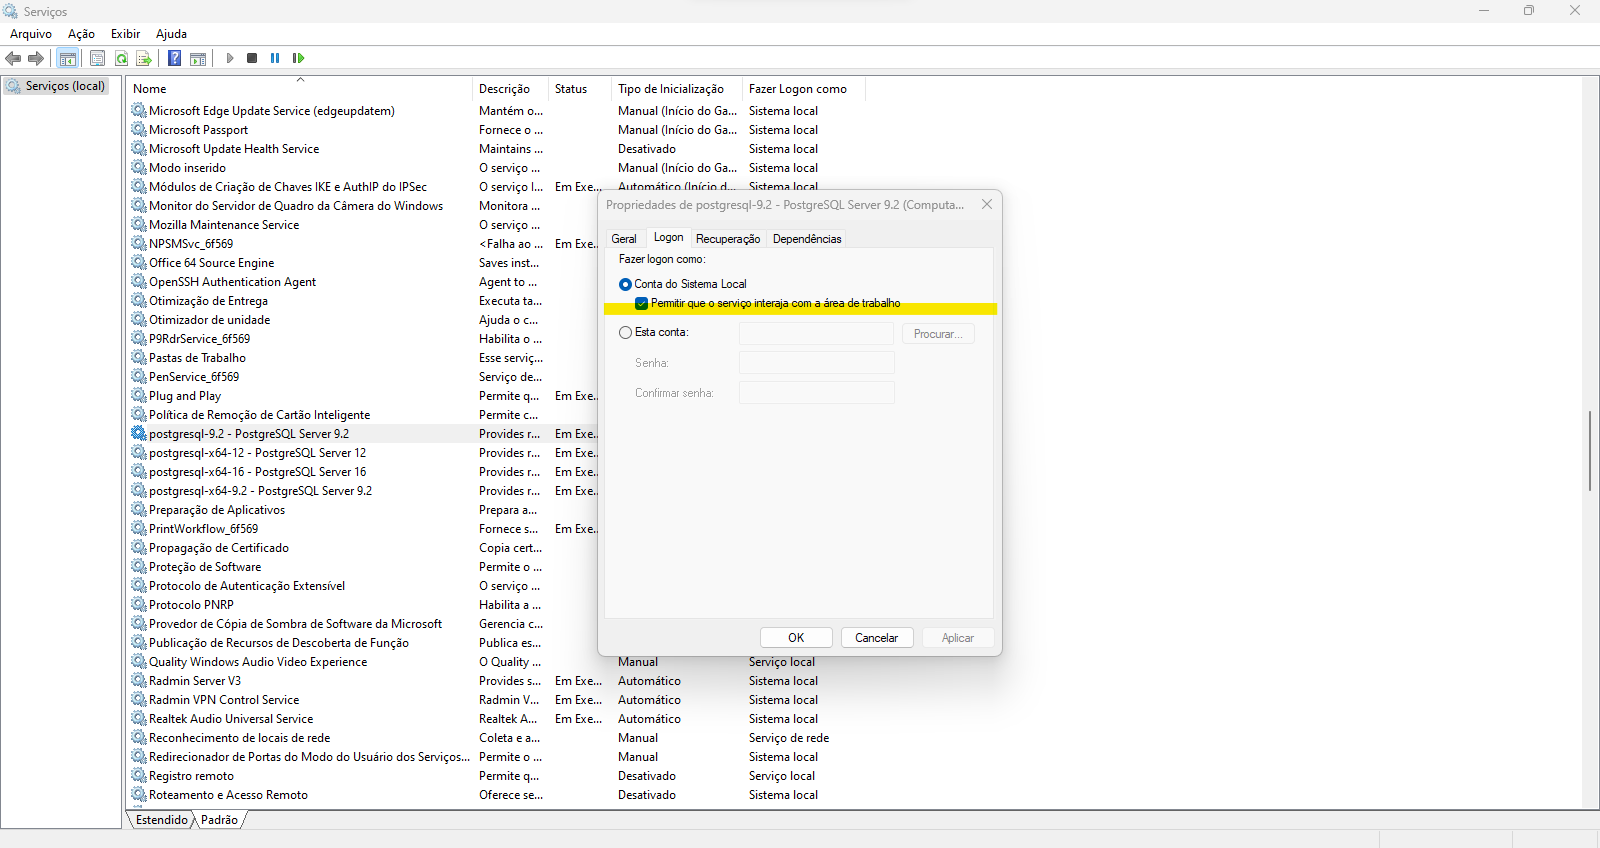1600x848 pixels.
Task: Click the Export List toolbar icon
Action: pyautogui.click(x=144, y=58)
